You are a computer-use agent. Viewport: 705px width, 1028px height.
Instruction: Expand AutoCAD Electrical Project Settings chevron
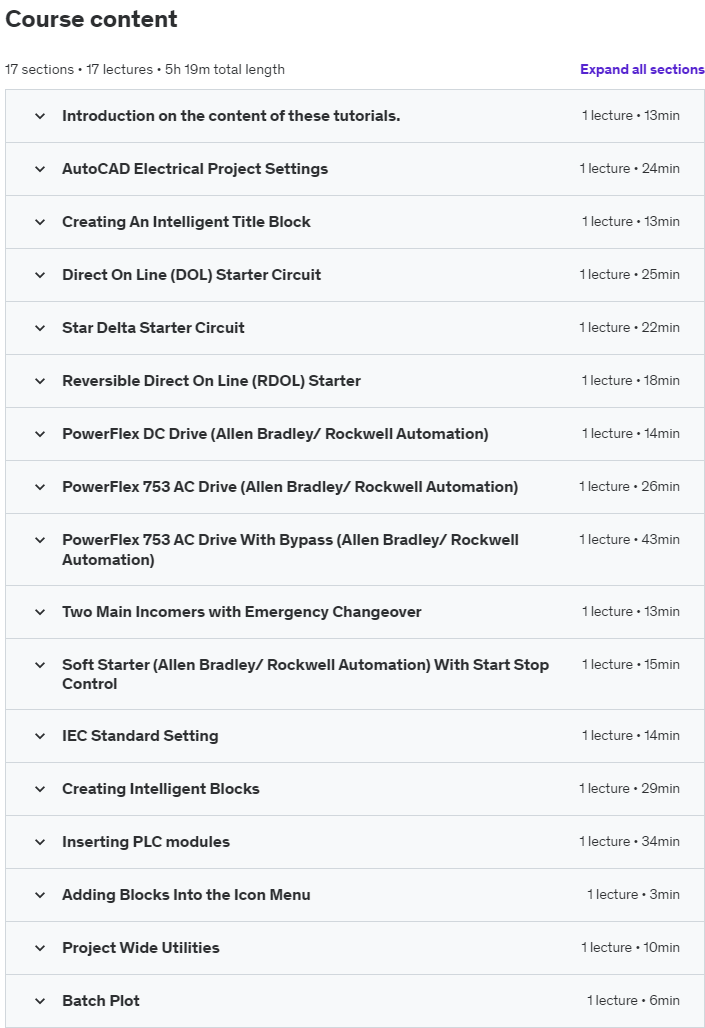pyautogui.click(x=40, y=169)
